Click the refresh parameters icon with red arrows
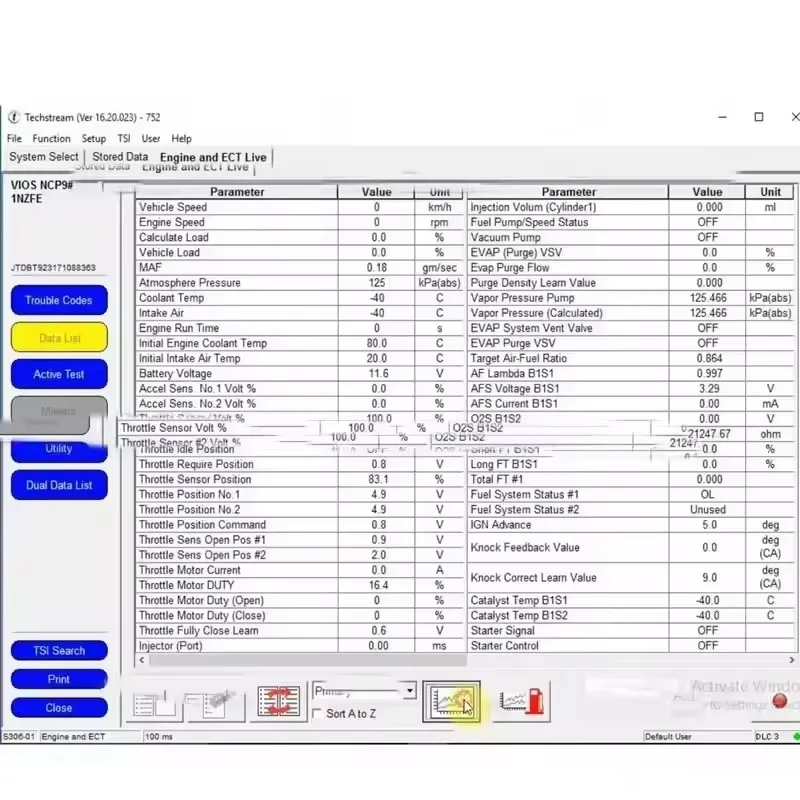This screenshot has width=800, height=800. pos(278,700)
